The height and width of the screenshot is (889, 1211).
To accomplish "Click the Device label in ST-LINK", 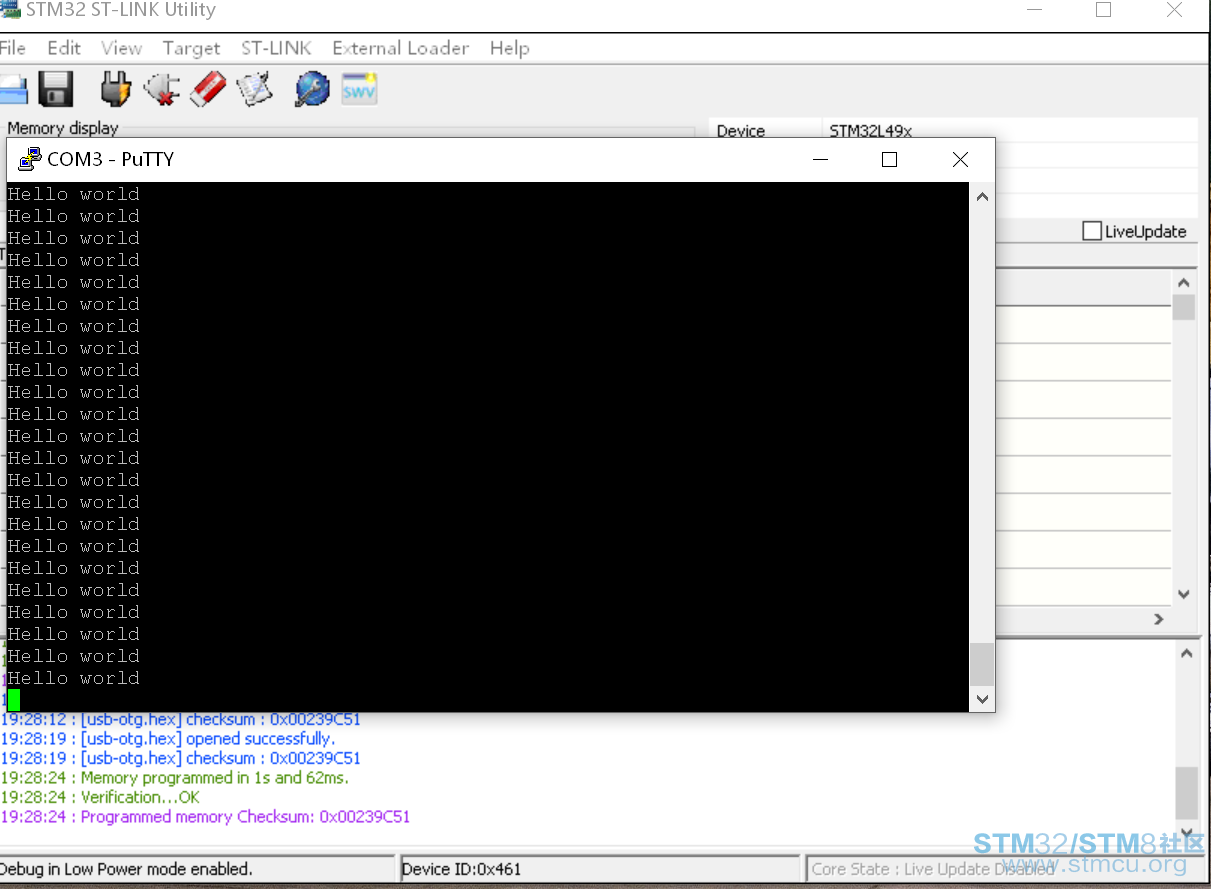I will (x=741, y=131).
